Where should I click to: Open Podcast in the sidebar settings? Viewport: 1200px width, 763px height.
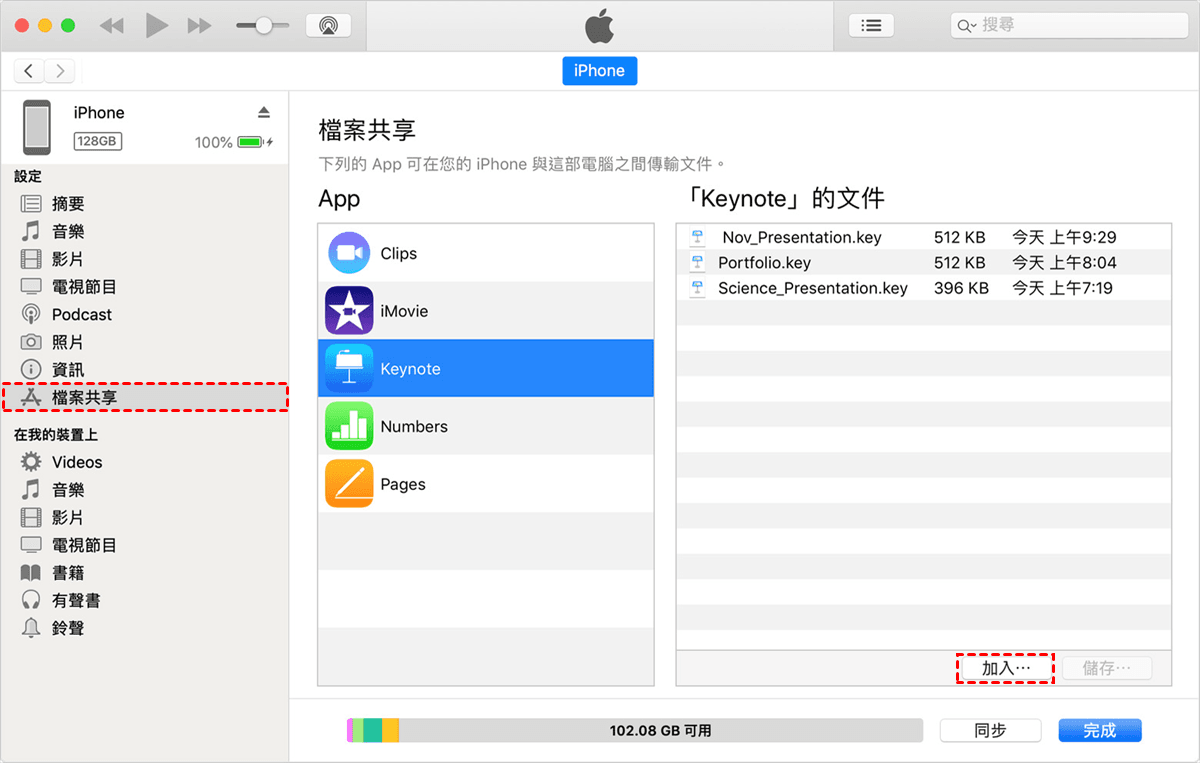tap(81, 314)
